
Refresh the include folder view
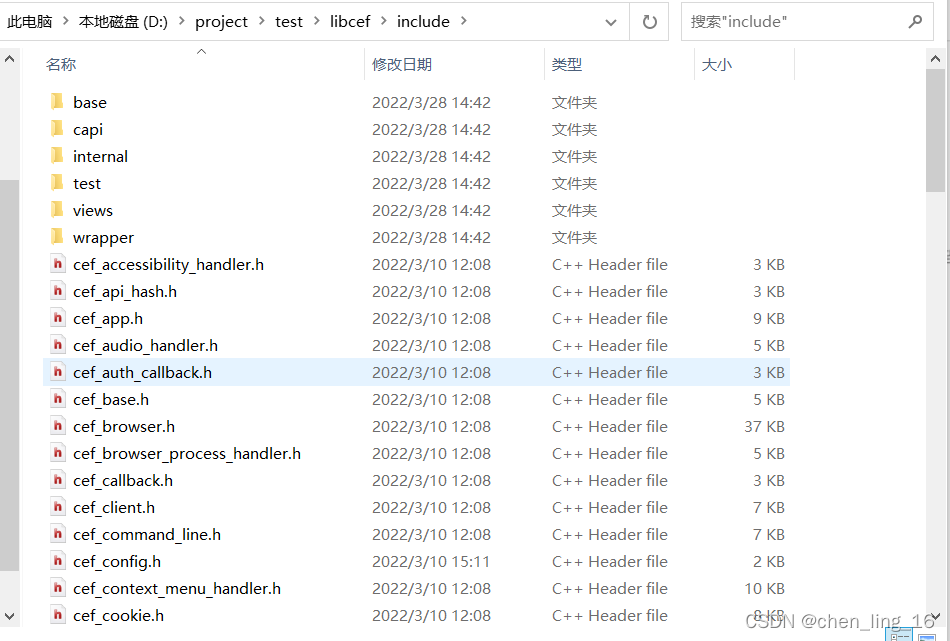649,22
